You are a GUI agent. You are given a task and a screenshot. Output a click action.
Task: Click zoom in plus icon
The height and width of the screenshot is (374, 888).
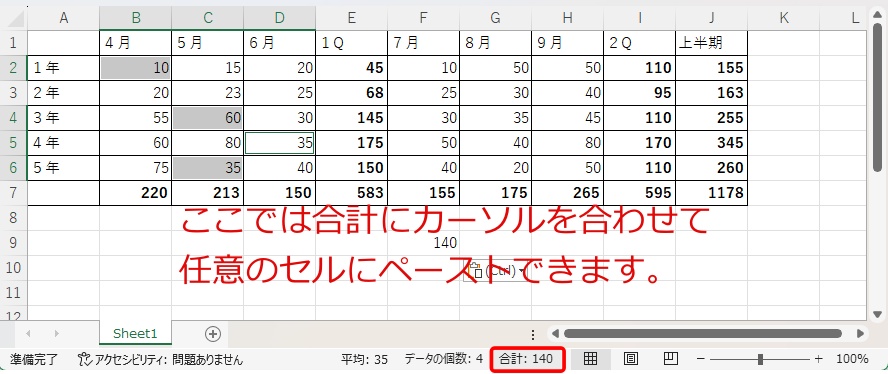pos(818,359)
